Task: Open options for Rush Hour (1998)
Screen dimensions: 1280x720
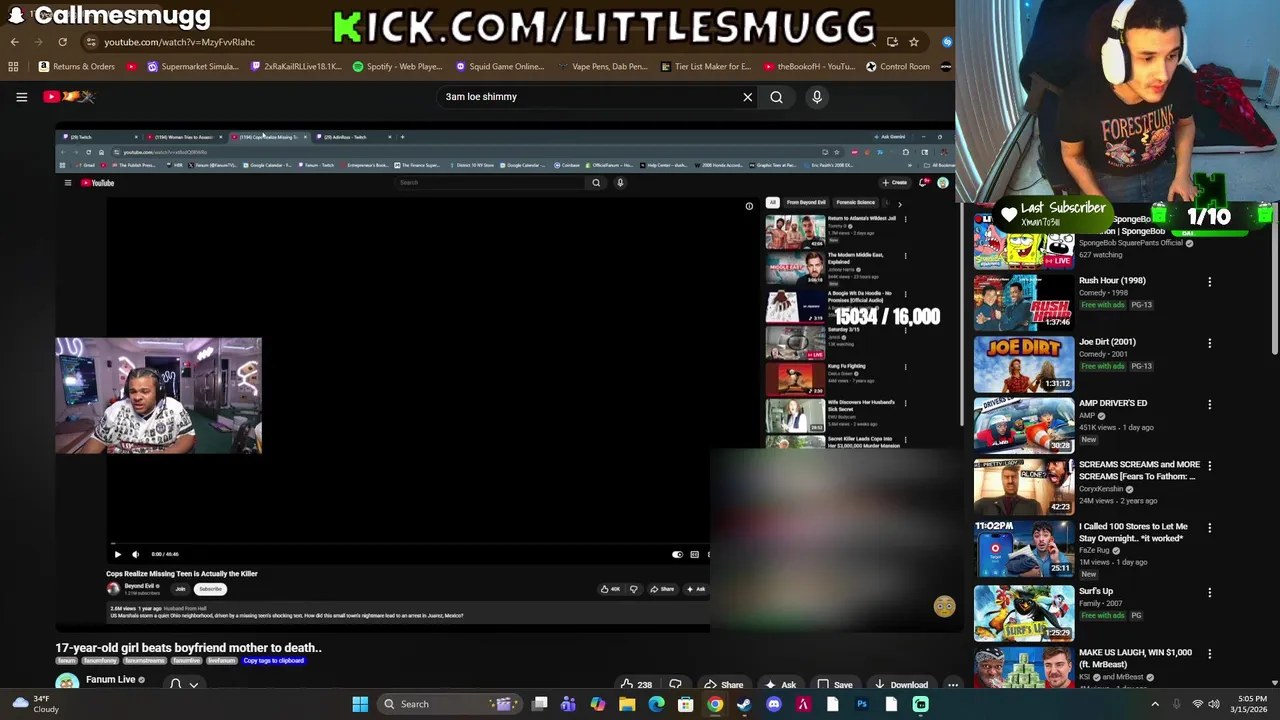Action: coord(1209,282)
